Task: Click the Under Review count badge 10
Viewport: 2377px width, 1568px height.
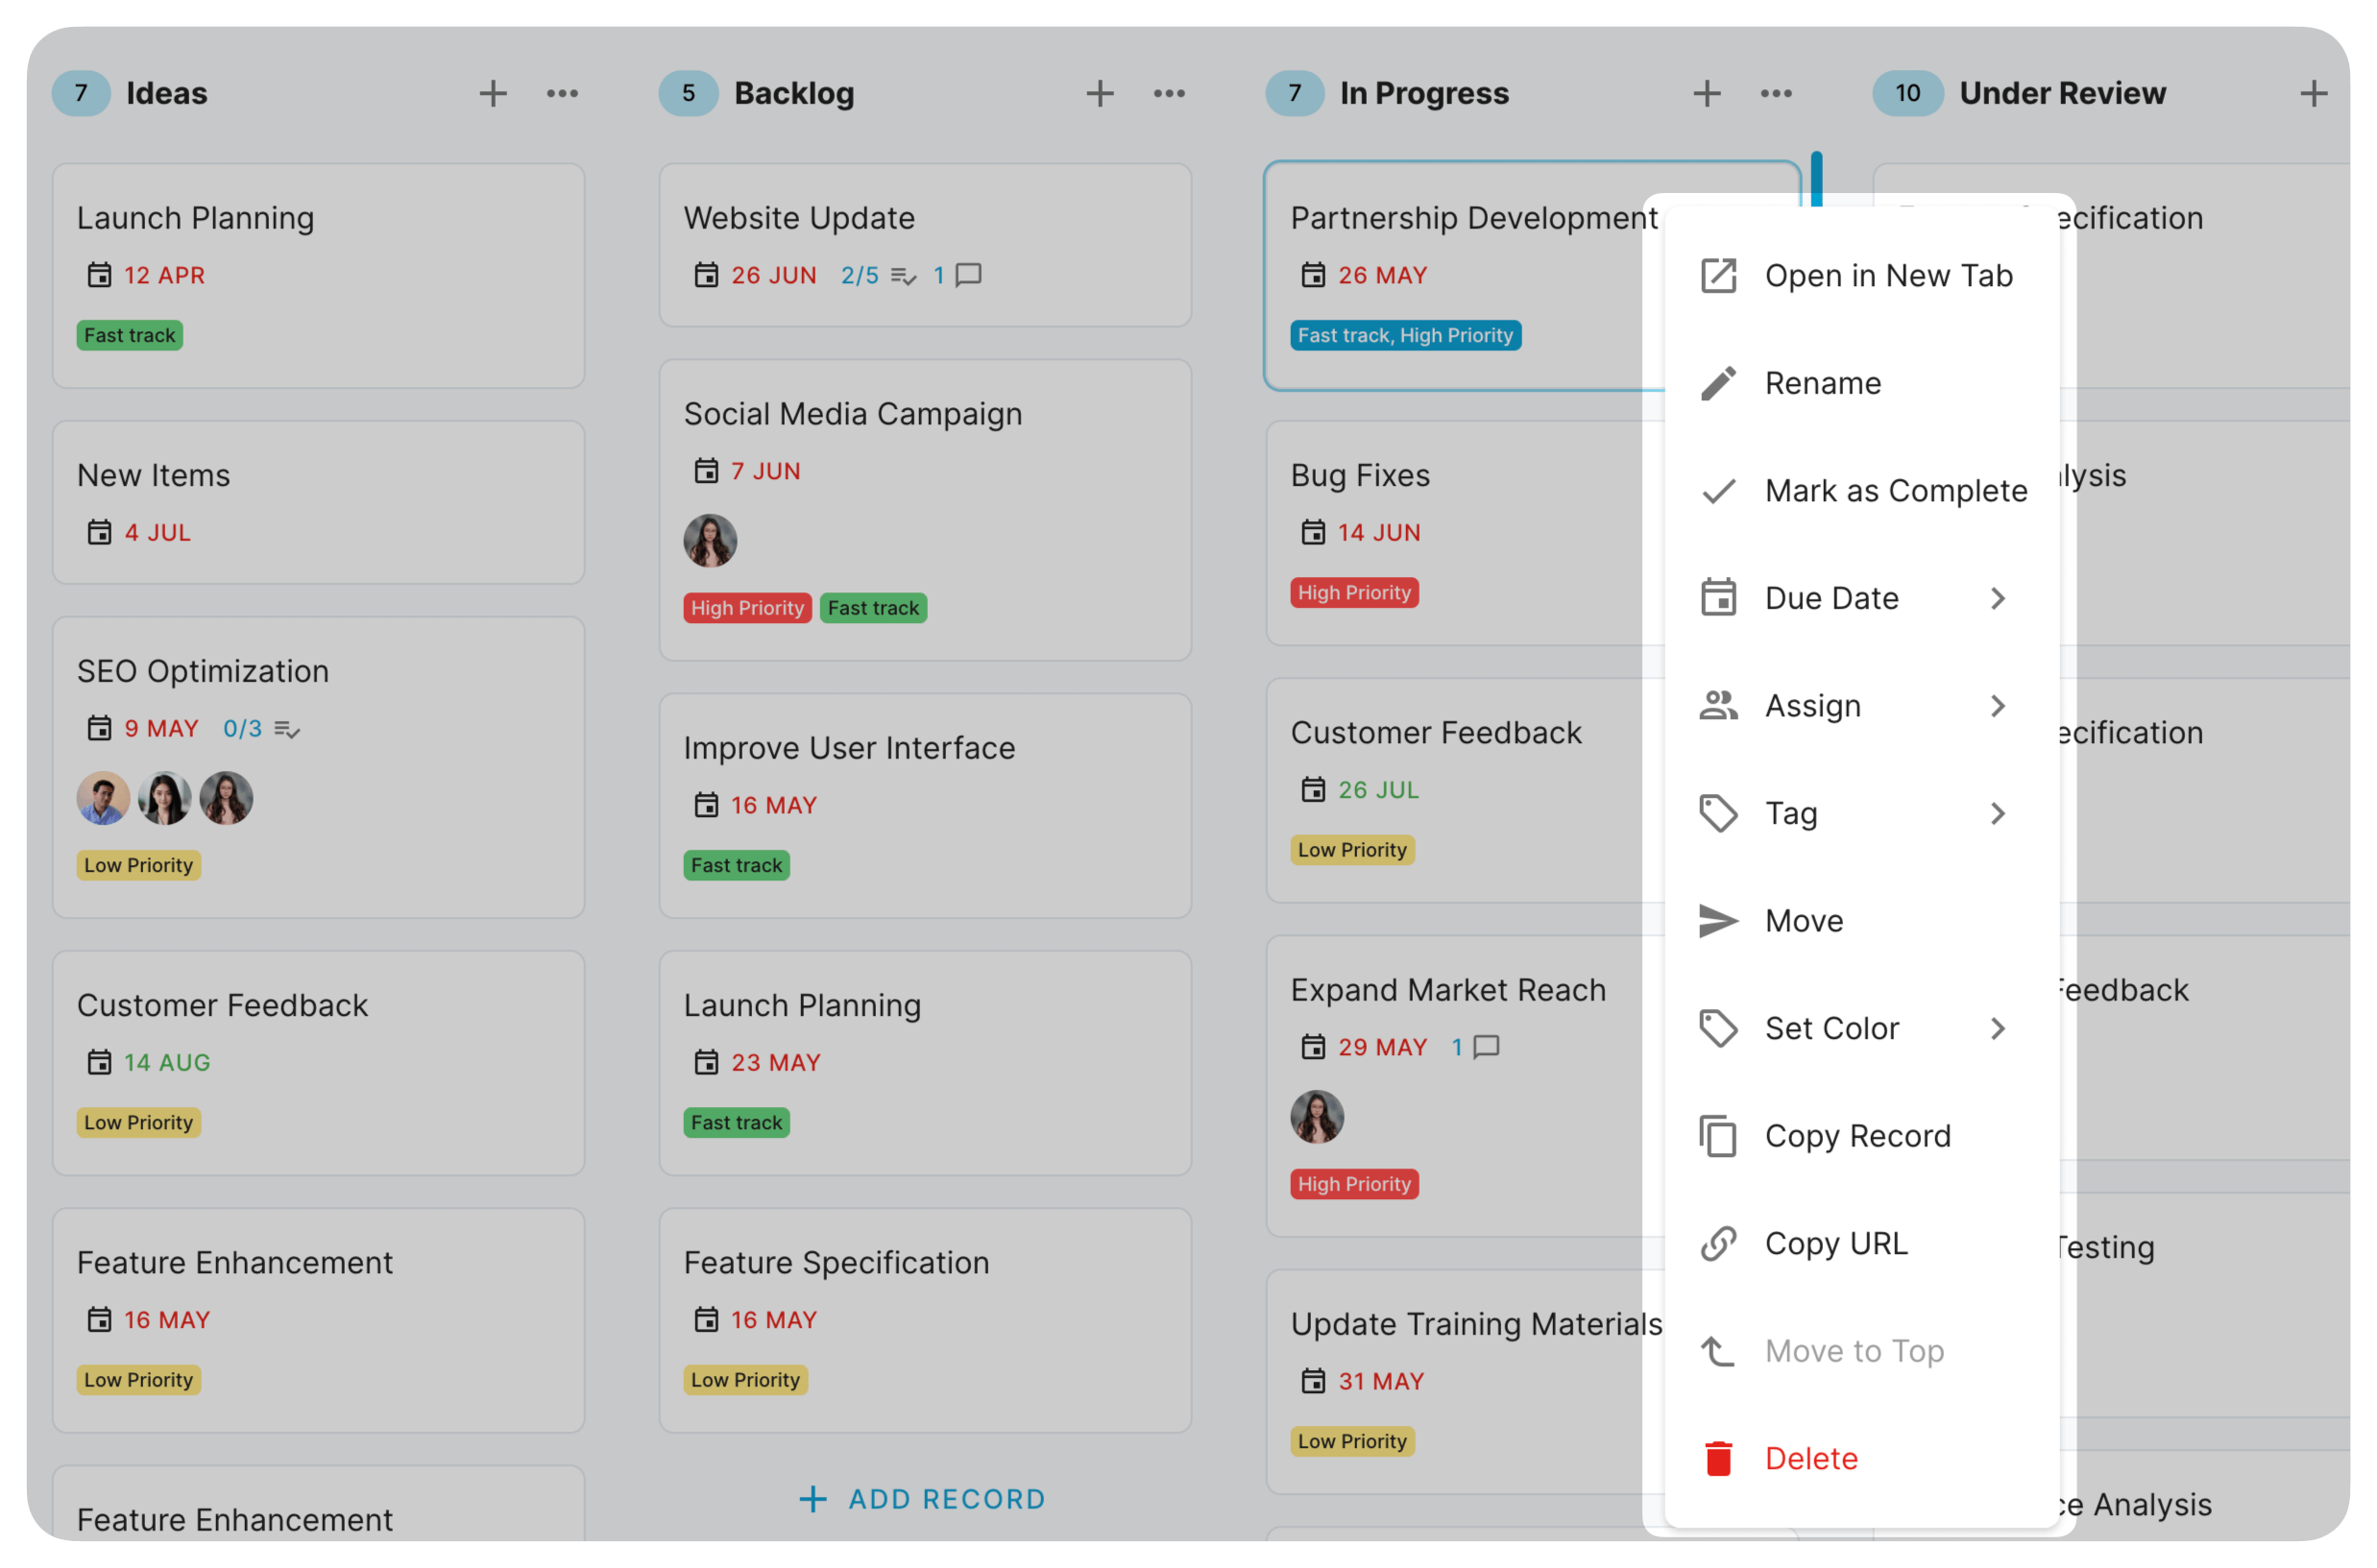Action: pyautogui.click(x=1908, y=94)
